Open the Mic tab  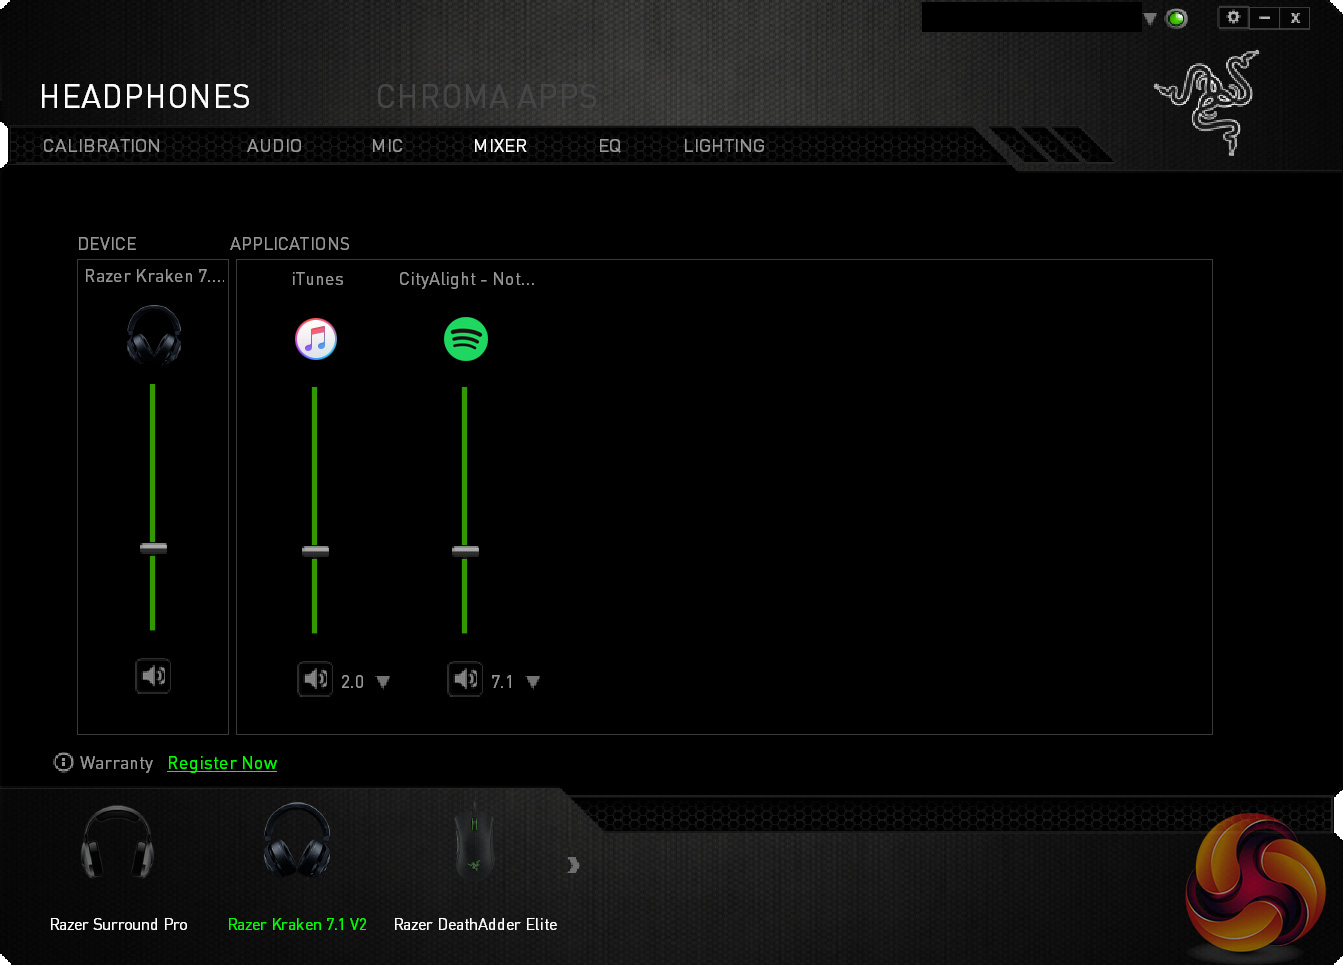pyautogui.click(x=387, y=146)
